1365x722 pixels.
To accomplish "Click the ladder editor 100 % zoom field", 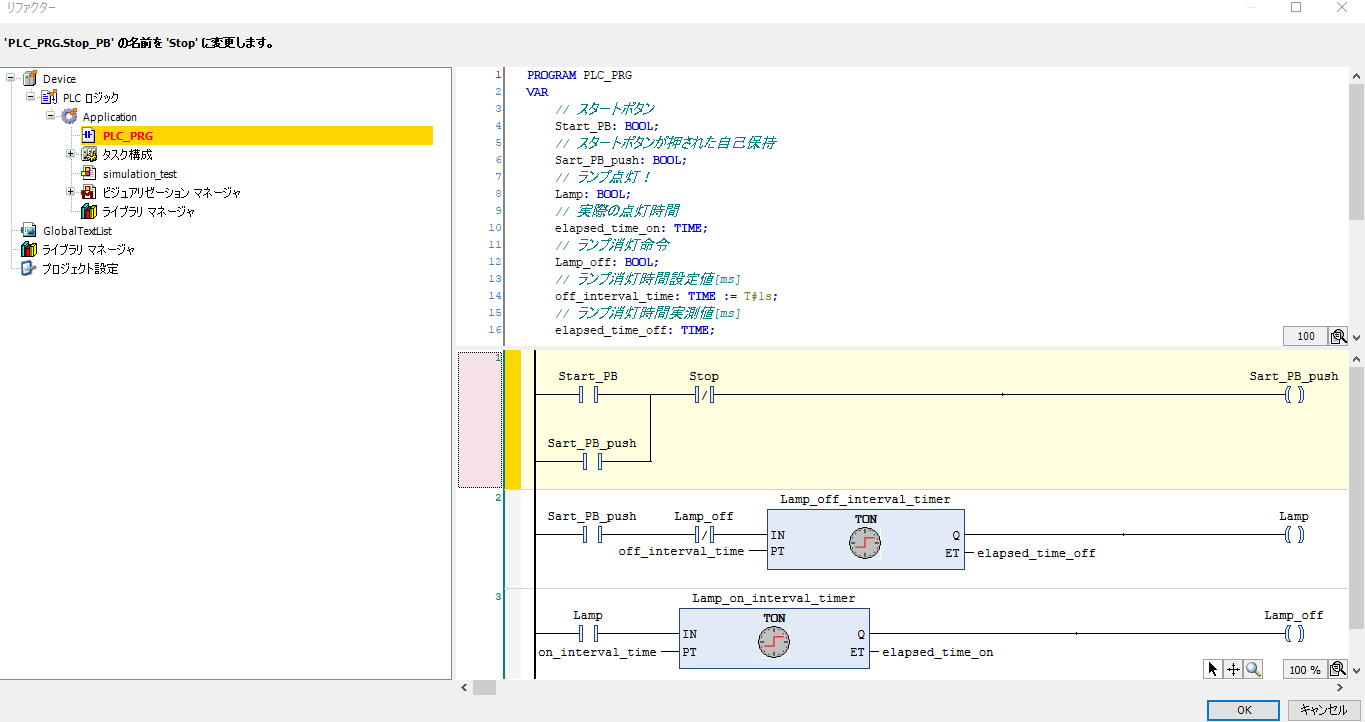I will pos(1304,669).
